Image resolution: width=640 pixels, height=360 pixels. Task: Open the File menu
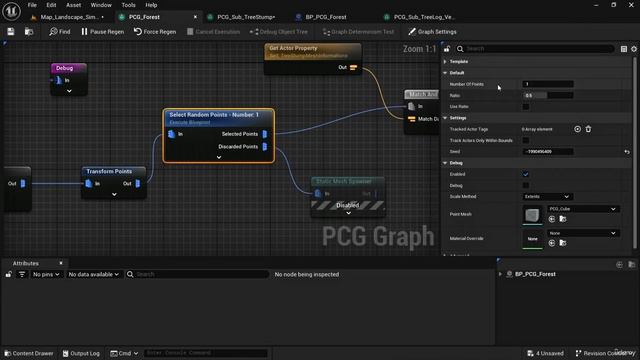[32, 5]
